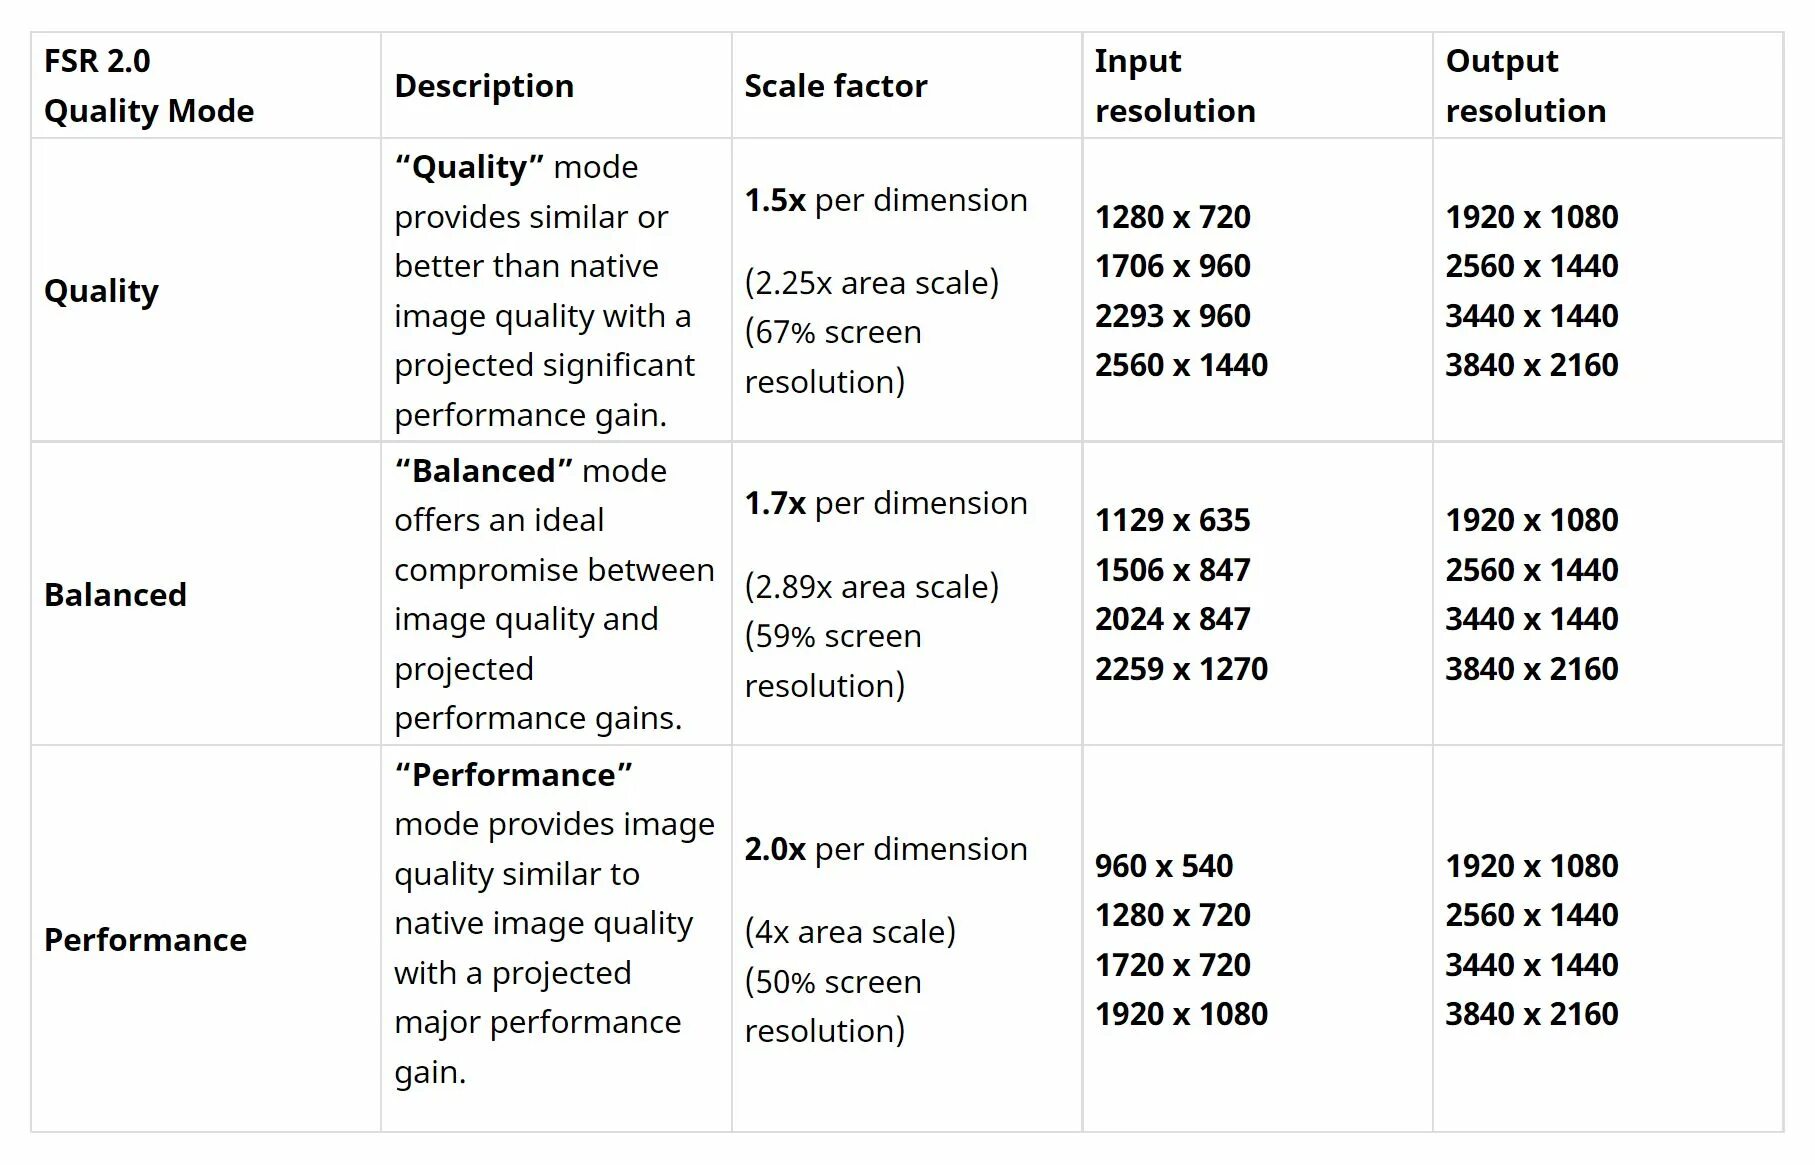This screenshot has width=1815, height=1165.
Task: Click the 1129 x 635 input resolution
Action: (x=1172, y=520)
